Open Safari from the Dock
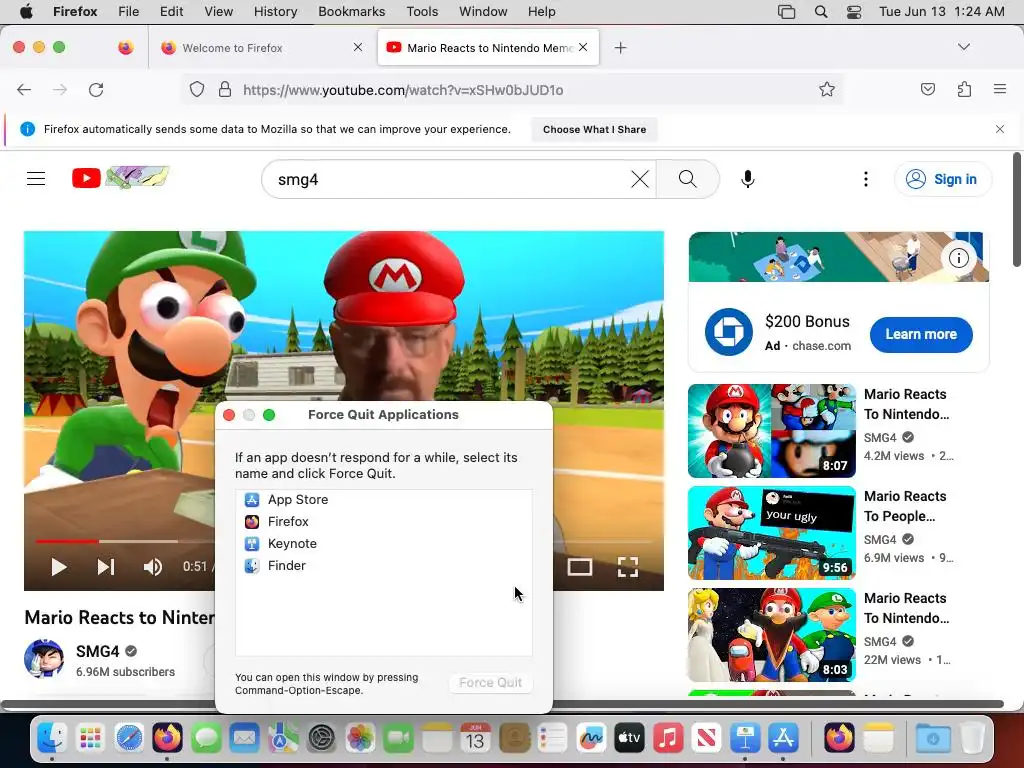Image resolution: width=1024 pixels, height=768 pixels. 129,739
